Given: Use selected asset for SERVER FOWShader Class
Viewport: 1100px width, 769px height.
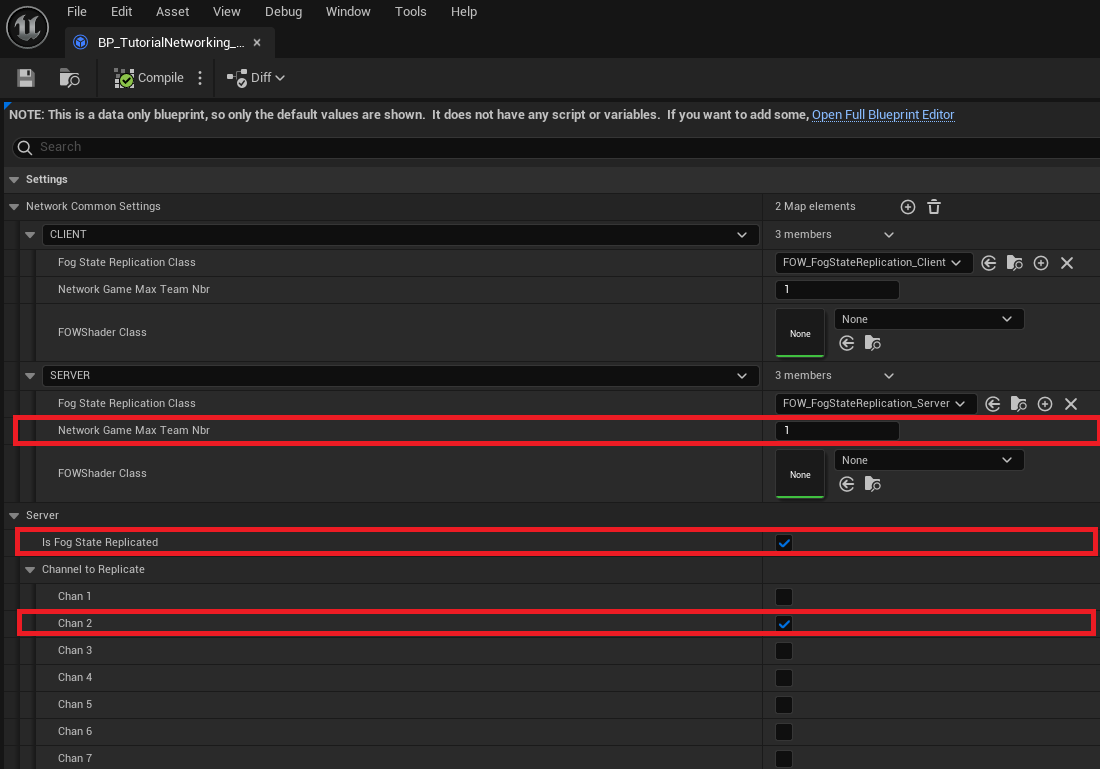Looking at the screenshot, I should pos(847,484).
